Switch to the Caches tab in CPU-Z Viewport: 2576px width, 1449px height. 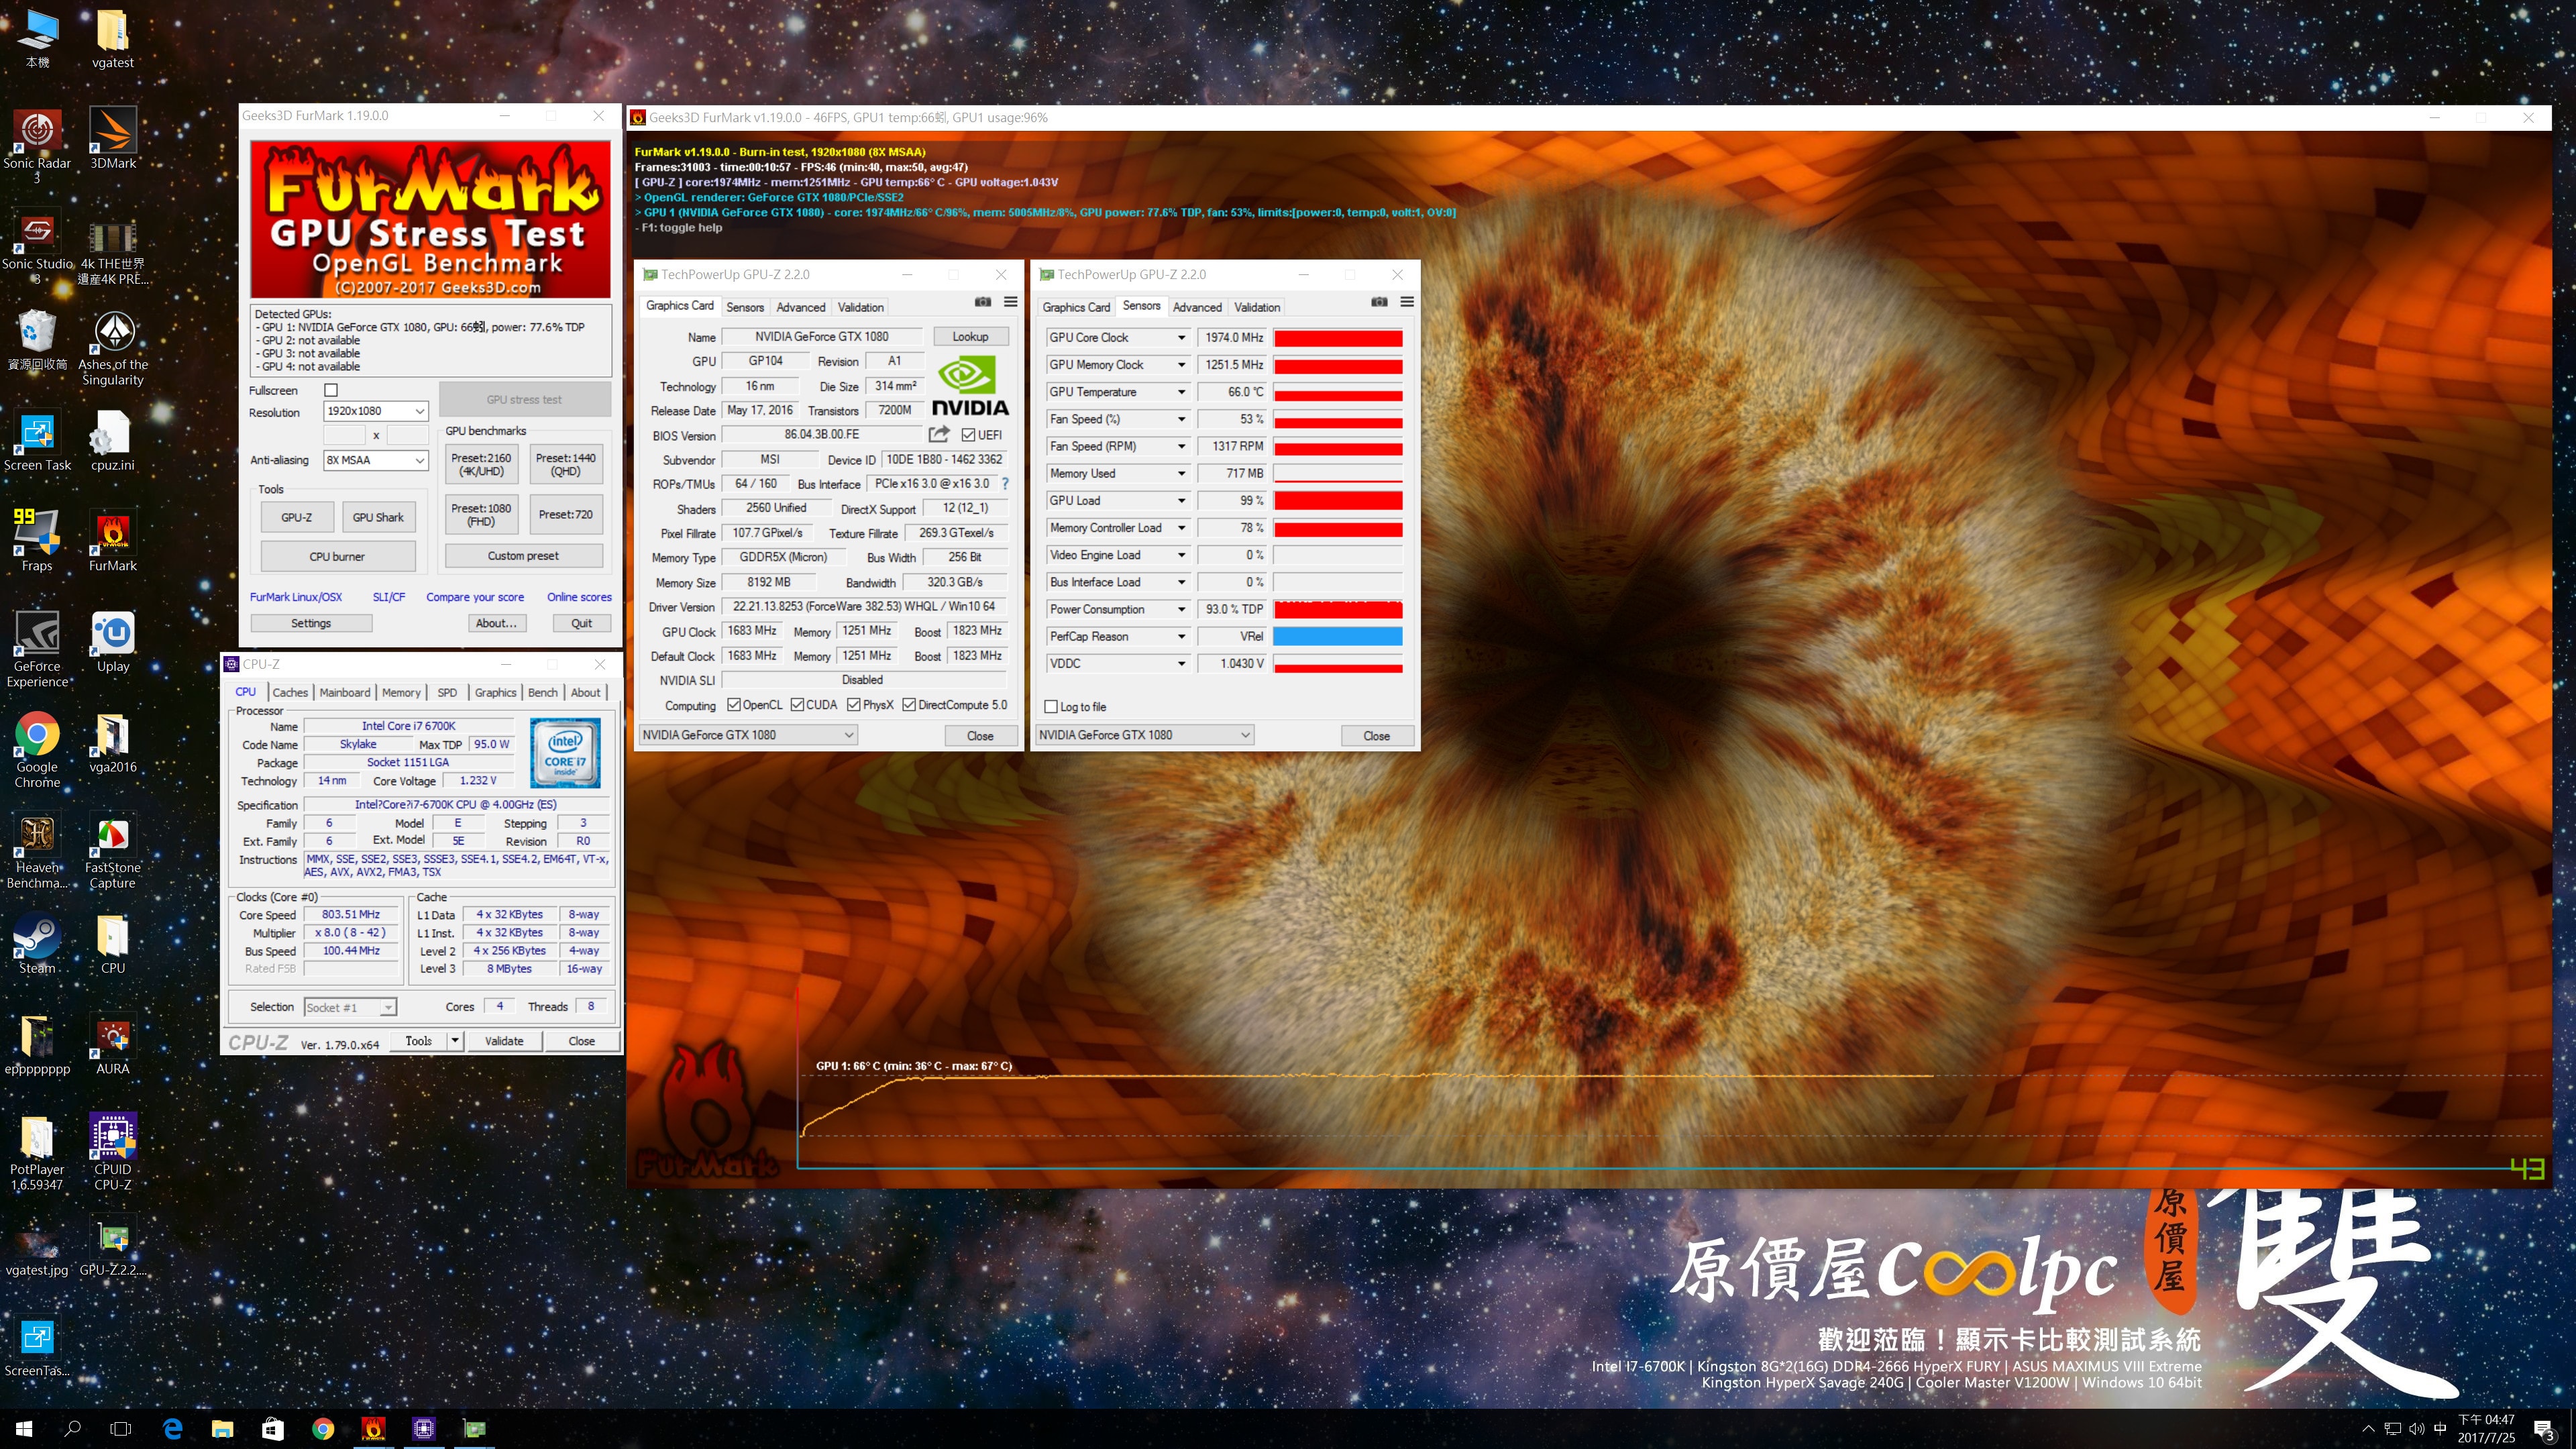290,692
